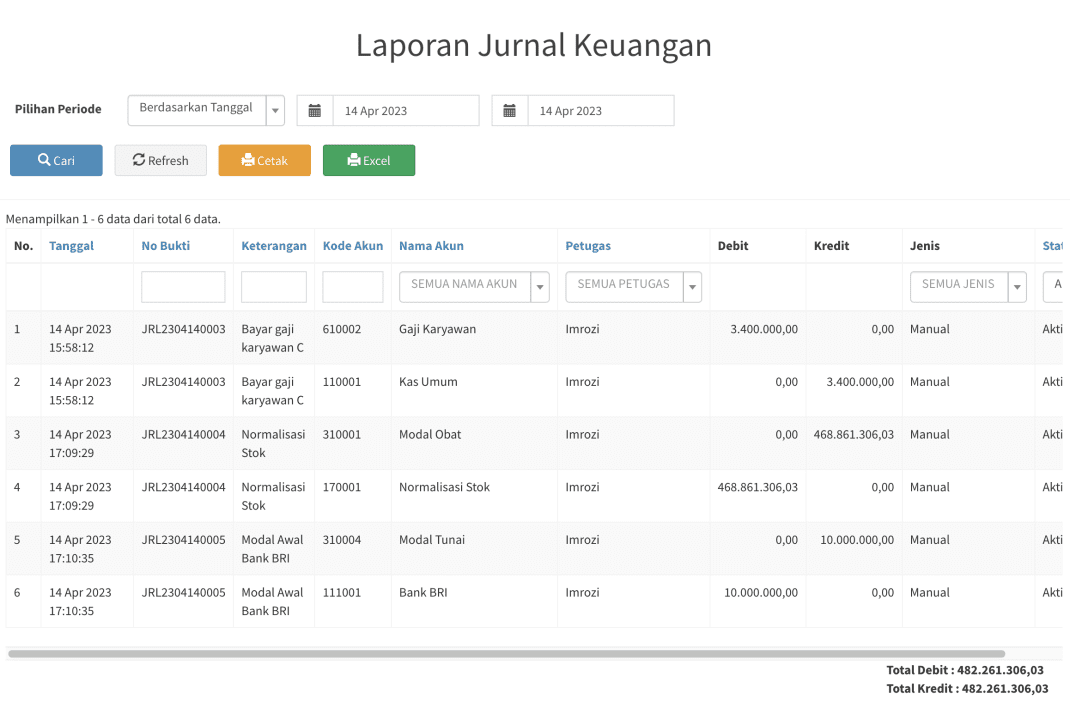The width and height of the screenshot is (1070, 720).
Task: Open the Semua Petugas filter dropdown
Action: tap(633, 287)
